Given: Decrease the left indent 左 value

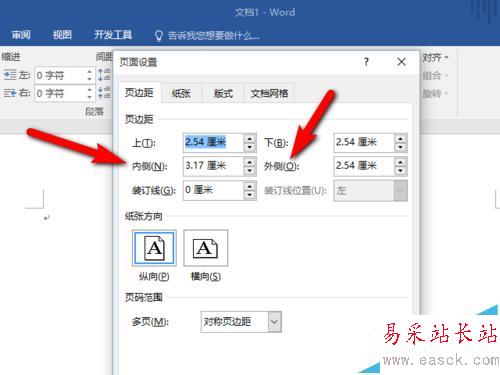Looking at the screenshot, I should click(89, 79).
